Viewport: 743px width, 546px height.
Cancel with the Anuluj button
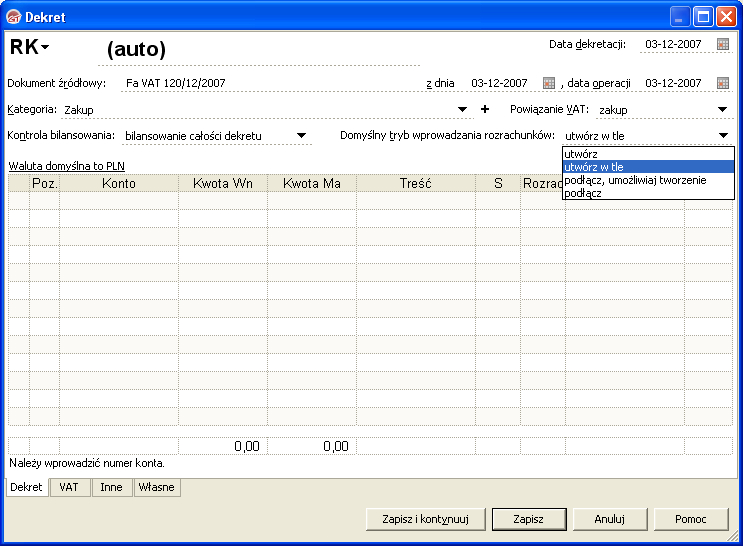(610, 519)
